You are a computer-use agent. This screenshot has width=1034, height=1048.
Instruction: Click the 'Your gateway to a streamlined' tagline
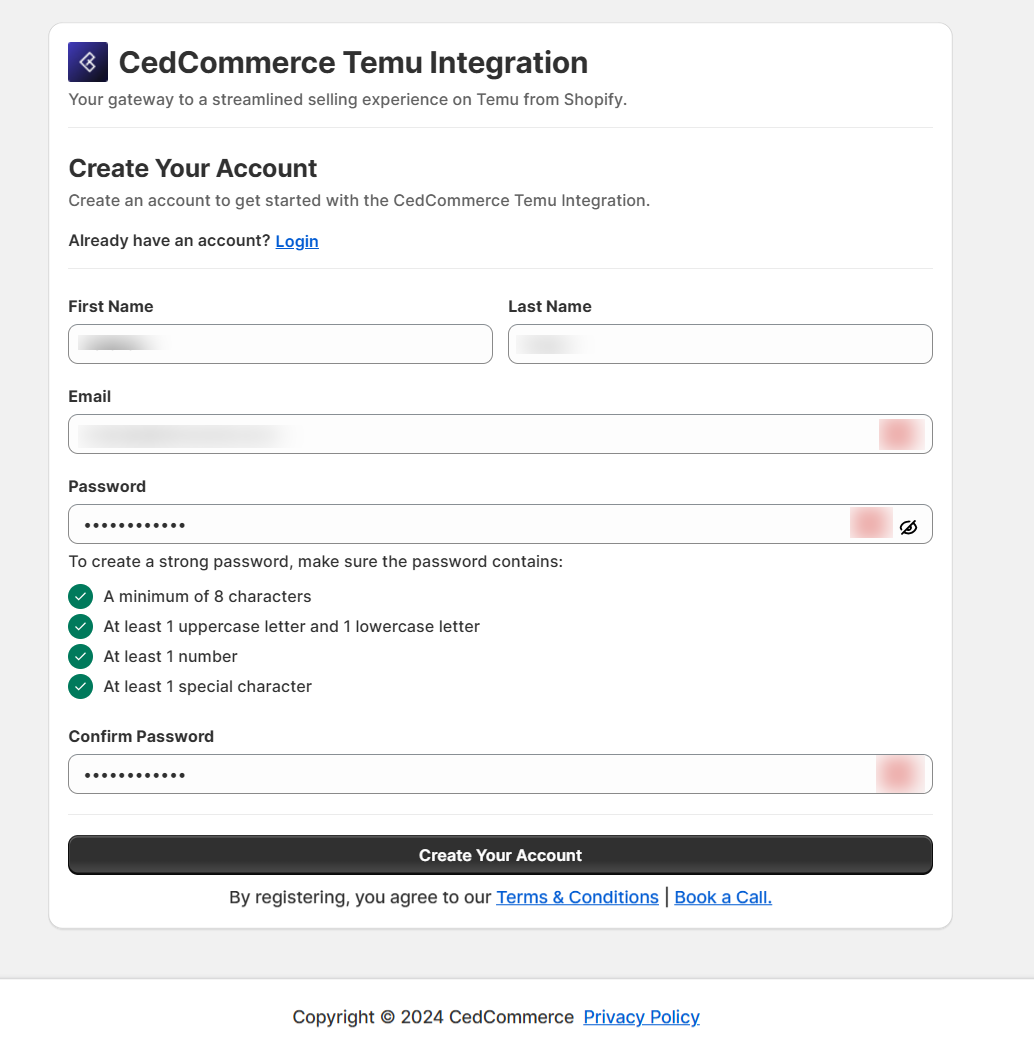348,100
